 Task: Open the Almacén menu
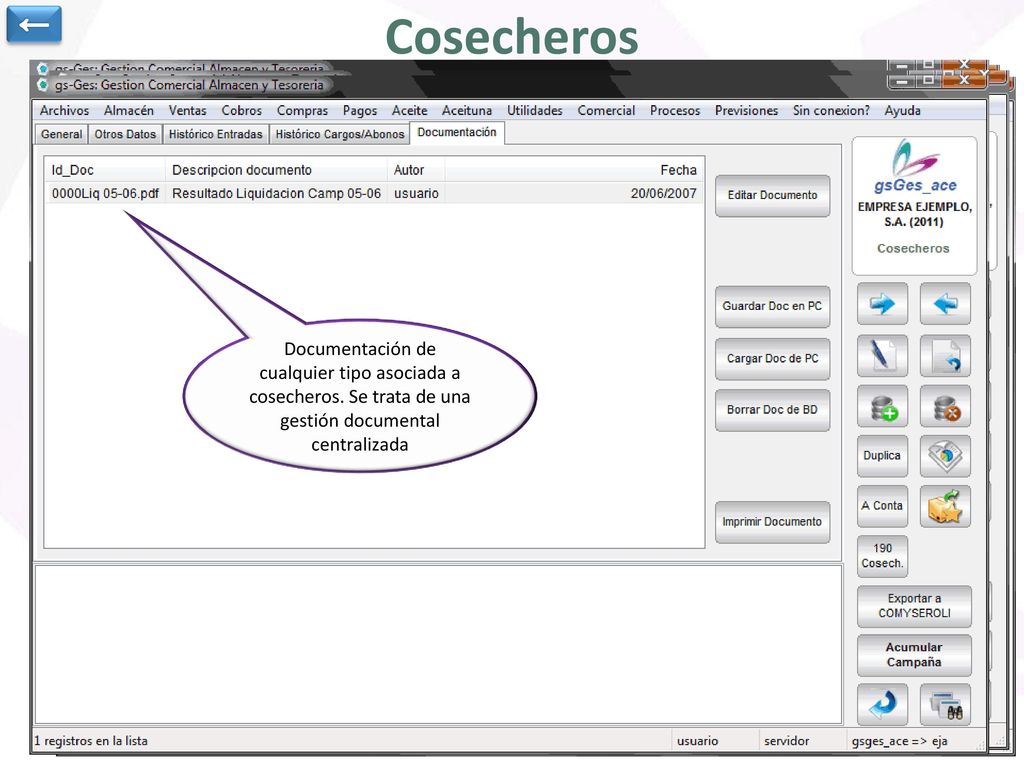click(129, 110)
